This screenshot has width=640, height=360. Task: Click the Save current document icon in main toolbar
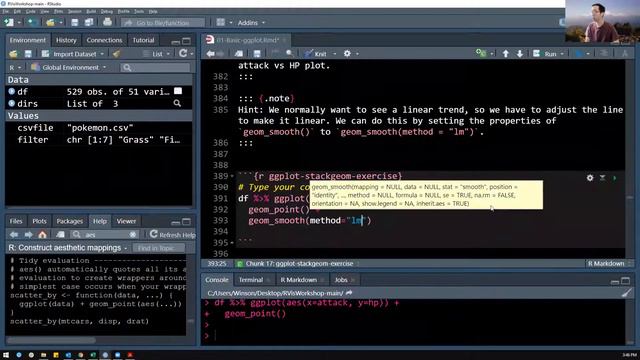pos(75,22)
